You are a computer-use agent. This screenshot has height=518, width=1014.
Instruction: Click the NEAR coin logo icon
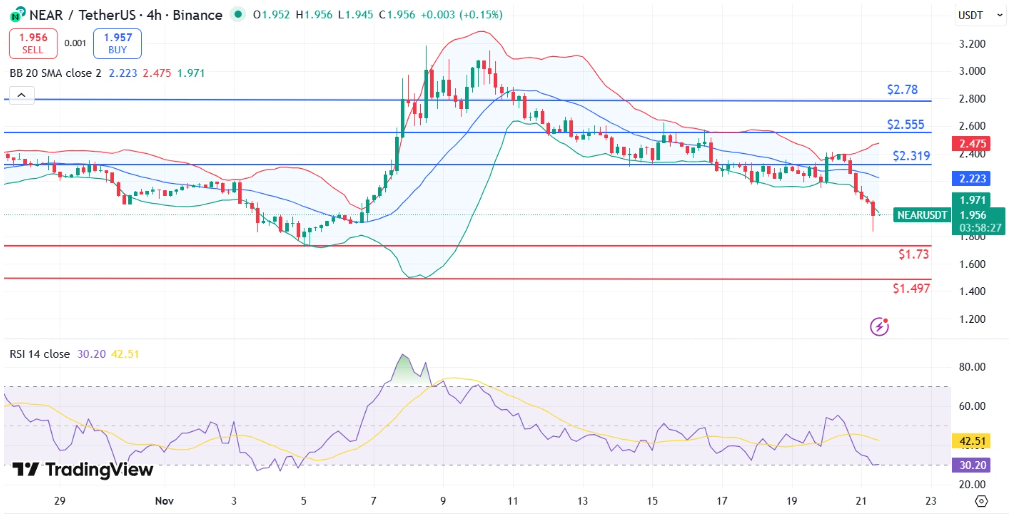19,15
